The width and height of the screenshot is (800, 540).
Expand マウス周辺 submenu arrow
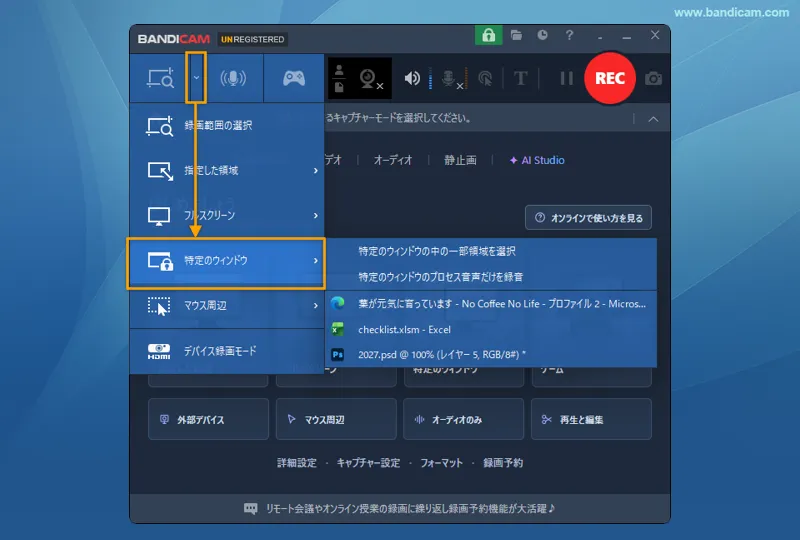click(x=316, y=306)
